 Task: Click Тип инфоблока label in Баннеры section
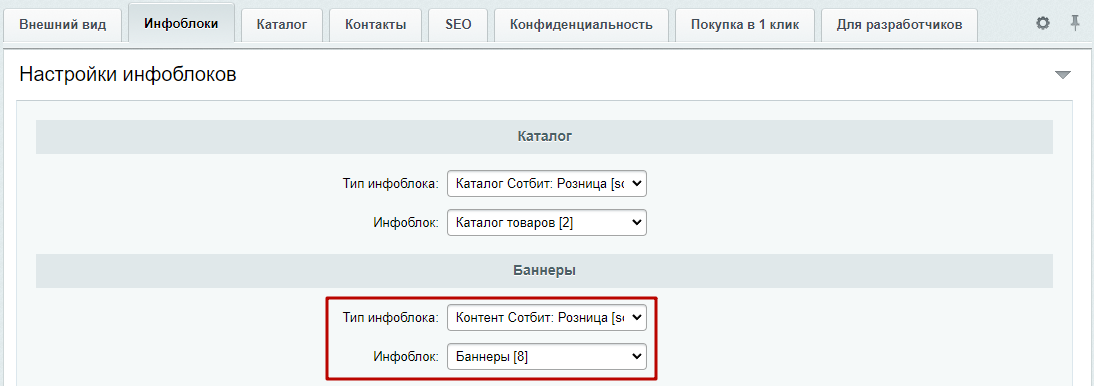point(391,319)
